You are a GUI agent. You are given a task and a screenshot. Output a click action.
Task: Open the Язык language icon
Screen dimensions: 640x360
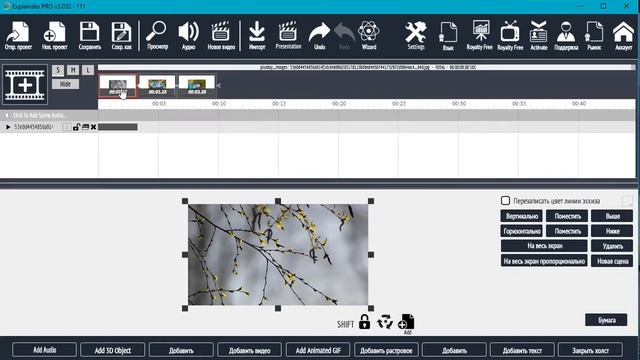click(x=448, y=36)
